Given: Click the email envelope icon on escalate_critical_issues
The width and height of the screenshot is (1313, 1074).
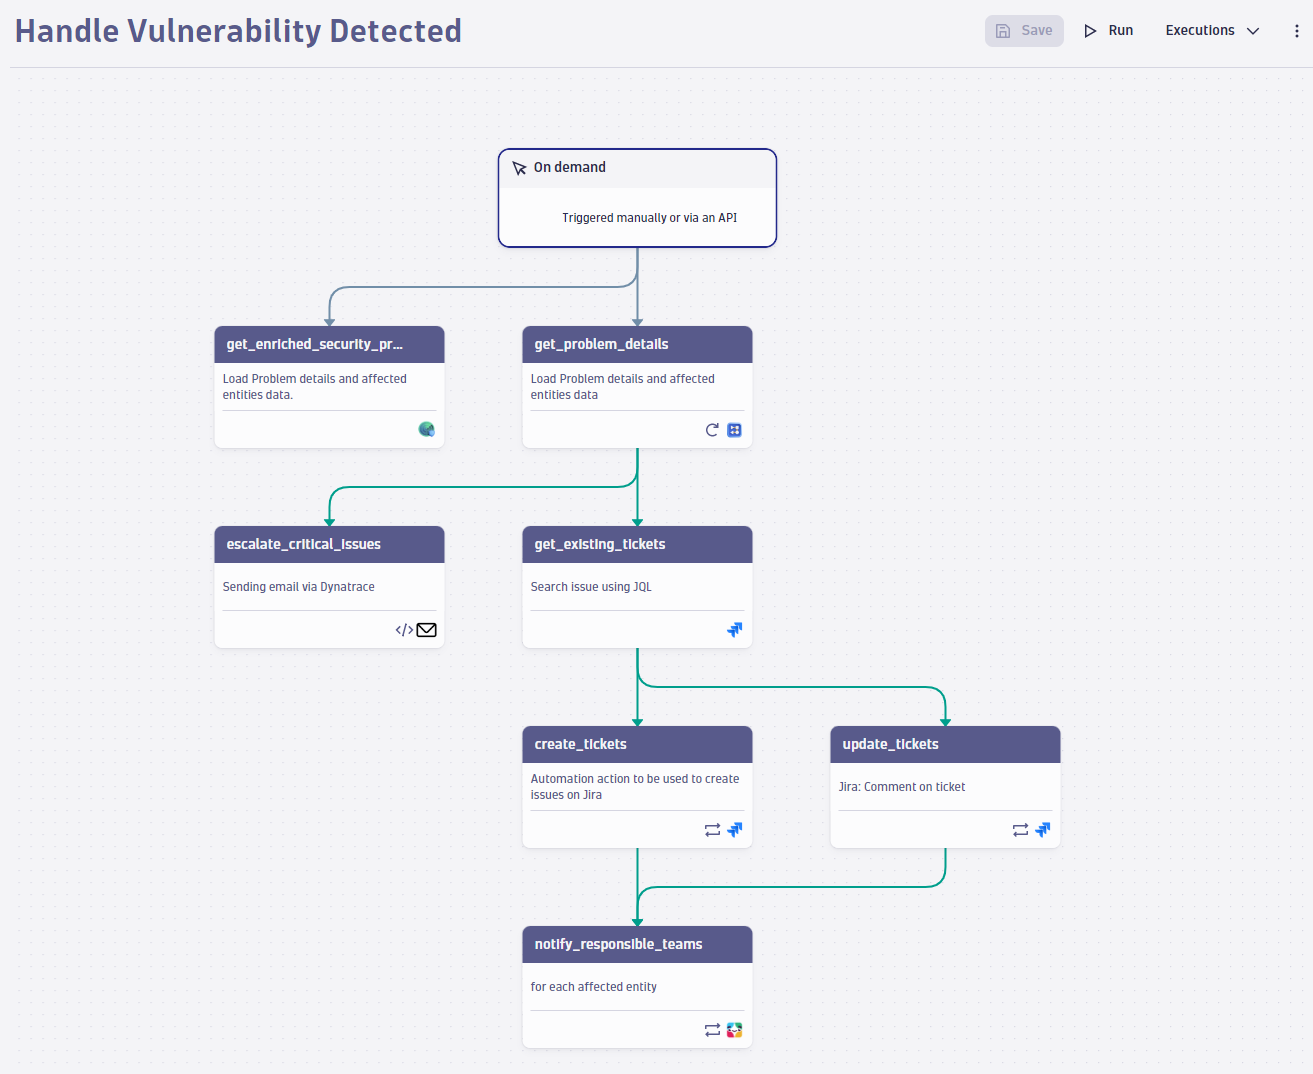Looking at the screenshot, I should [x=427, y=630].
